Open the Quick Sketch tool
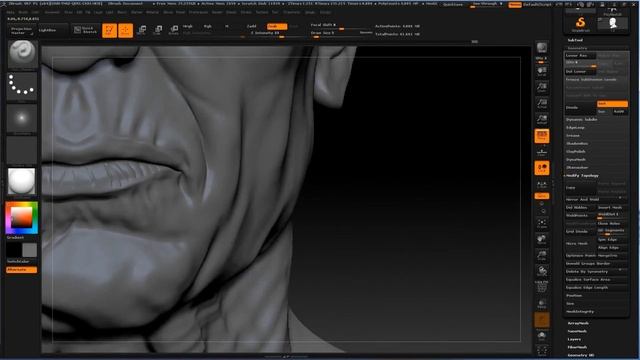Screen dimensions: 640x360 (86, 30)
